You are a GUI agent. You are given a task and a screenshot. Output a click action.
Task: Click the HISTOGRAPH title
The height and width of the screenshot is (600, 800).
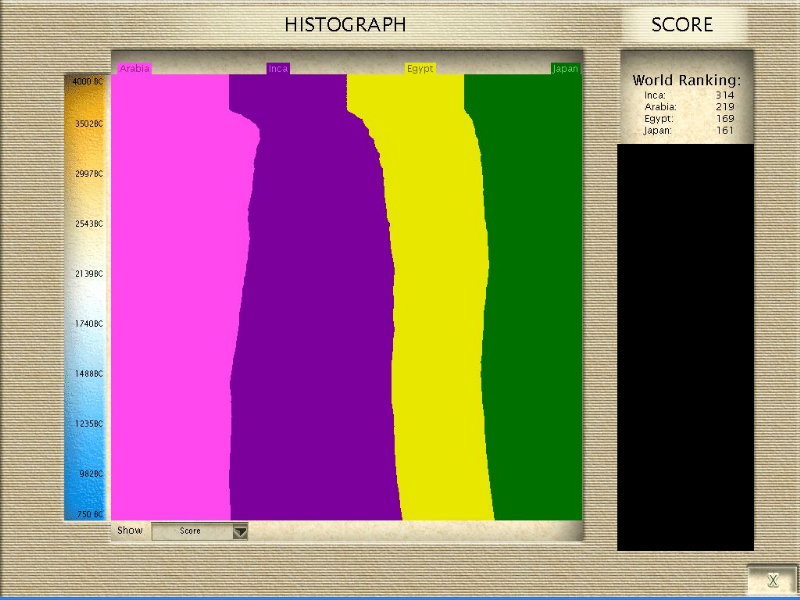coord(345,25)
